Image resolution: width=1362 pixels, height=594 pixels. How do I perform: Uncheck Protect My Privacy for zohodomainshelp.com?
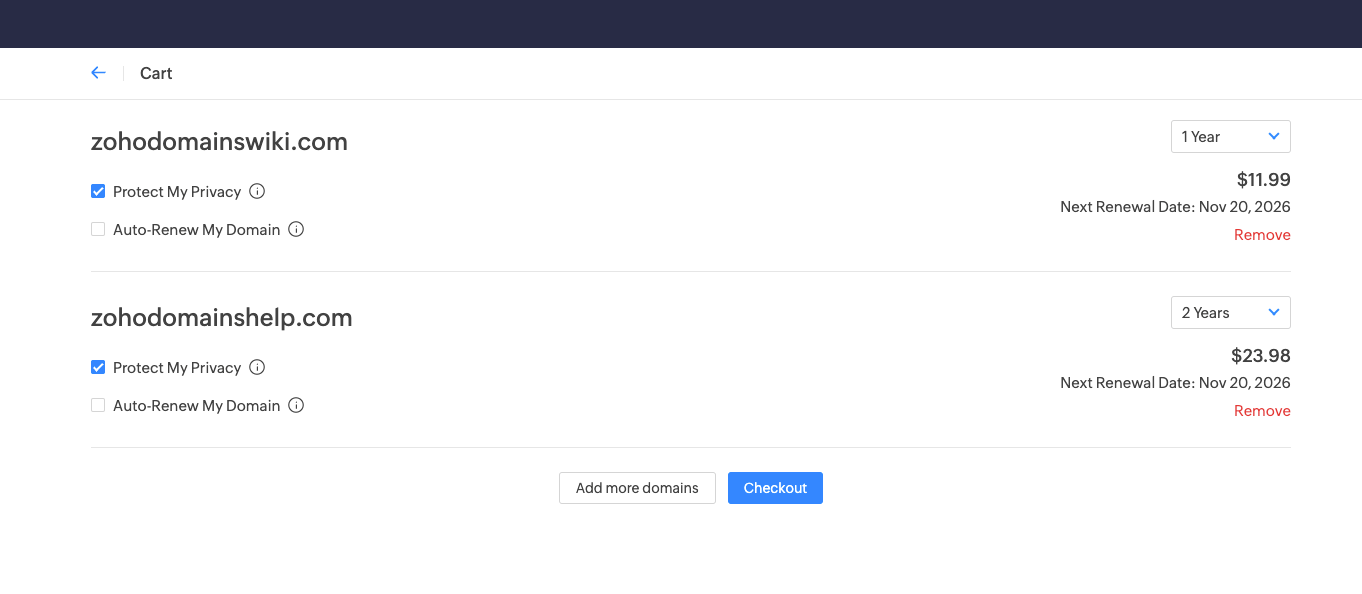coord(98,367)
